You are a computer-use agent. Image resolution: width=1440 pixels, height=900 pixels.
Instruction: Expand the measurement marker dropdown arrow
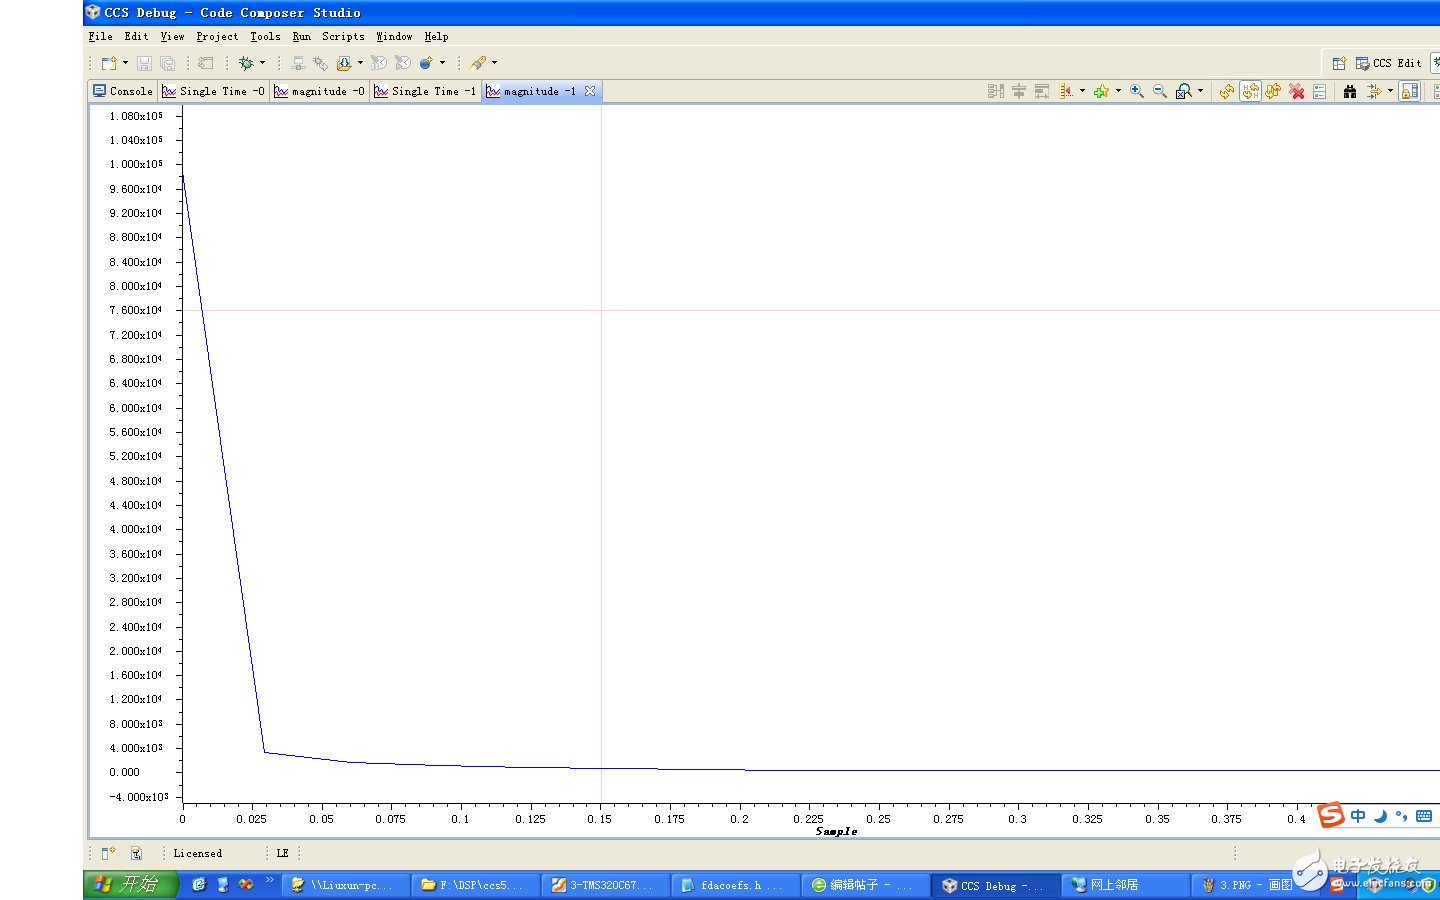click(x=1082, y=91)
